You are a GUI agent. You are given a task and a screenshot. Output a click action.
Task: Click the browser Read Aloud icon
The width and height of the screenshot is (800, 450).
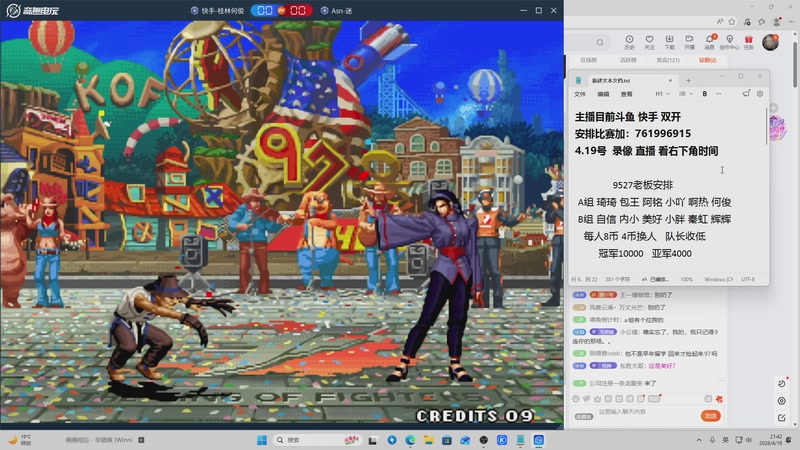click(720, 21)
